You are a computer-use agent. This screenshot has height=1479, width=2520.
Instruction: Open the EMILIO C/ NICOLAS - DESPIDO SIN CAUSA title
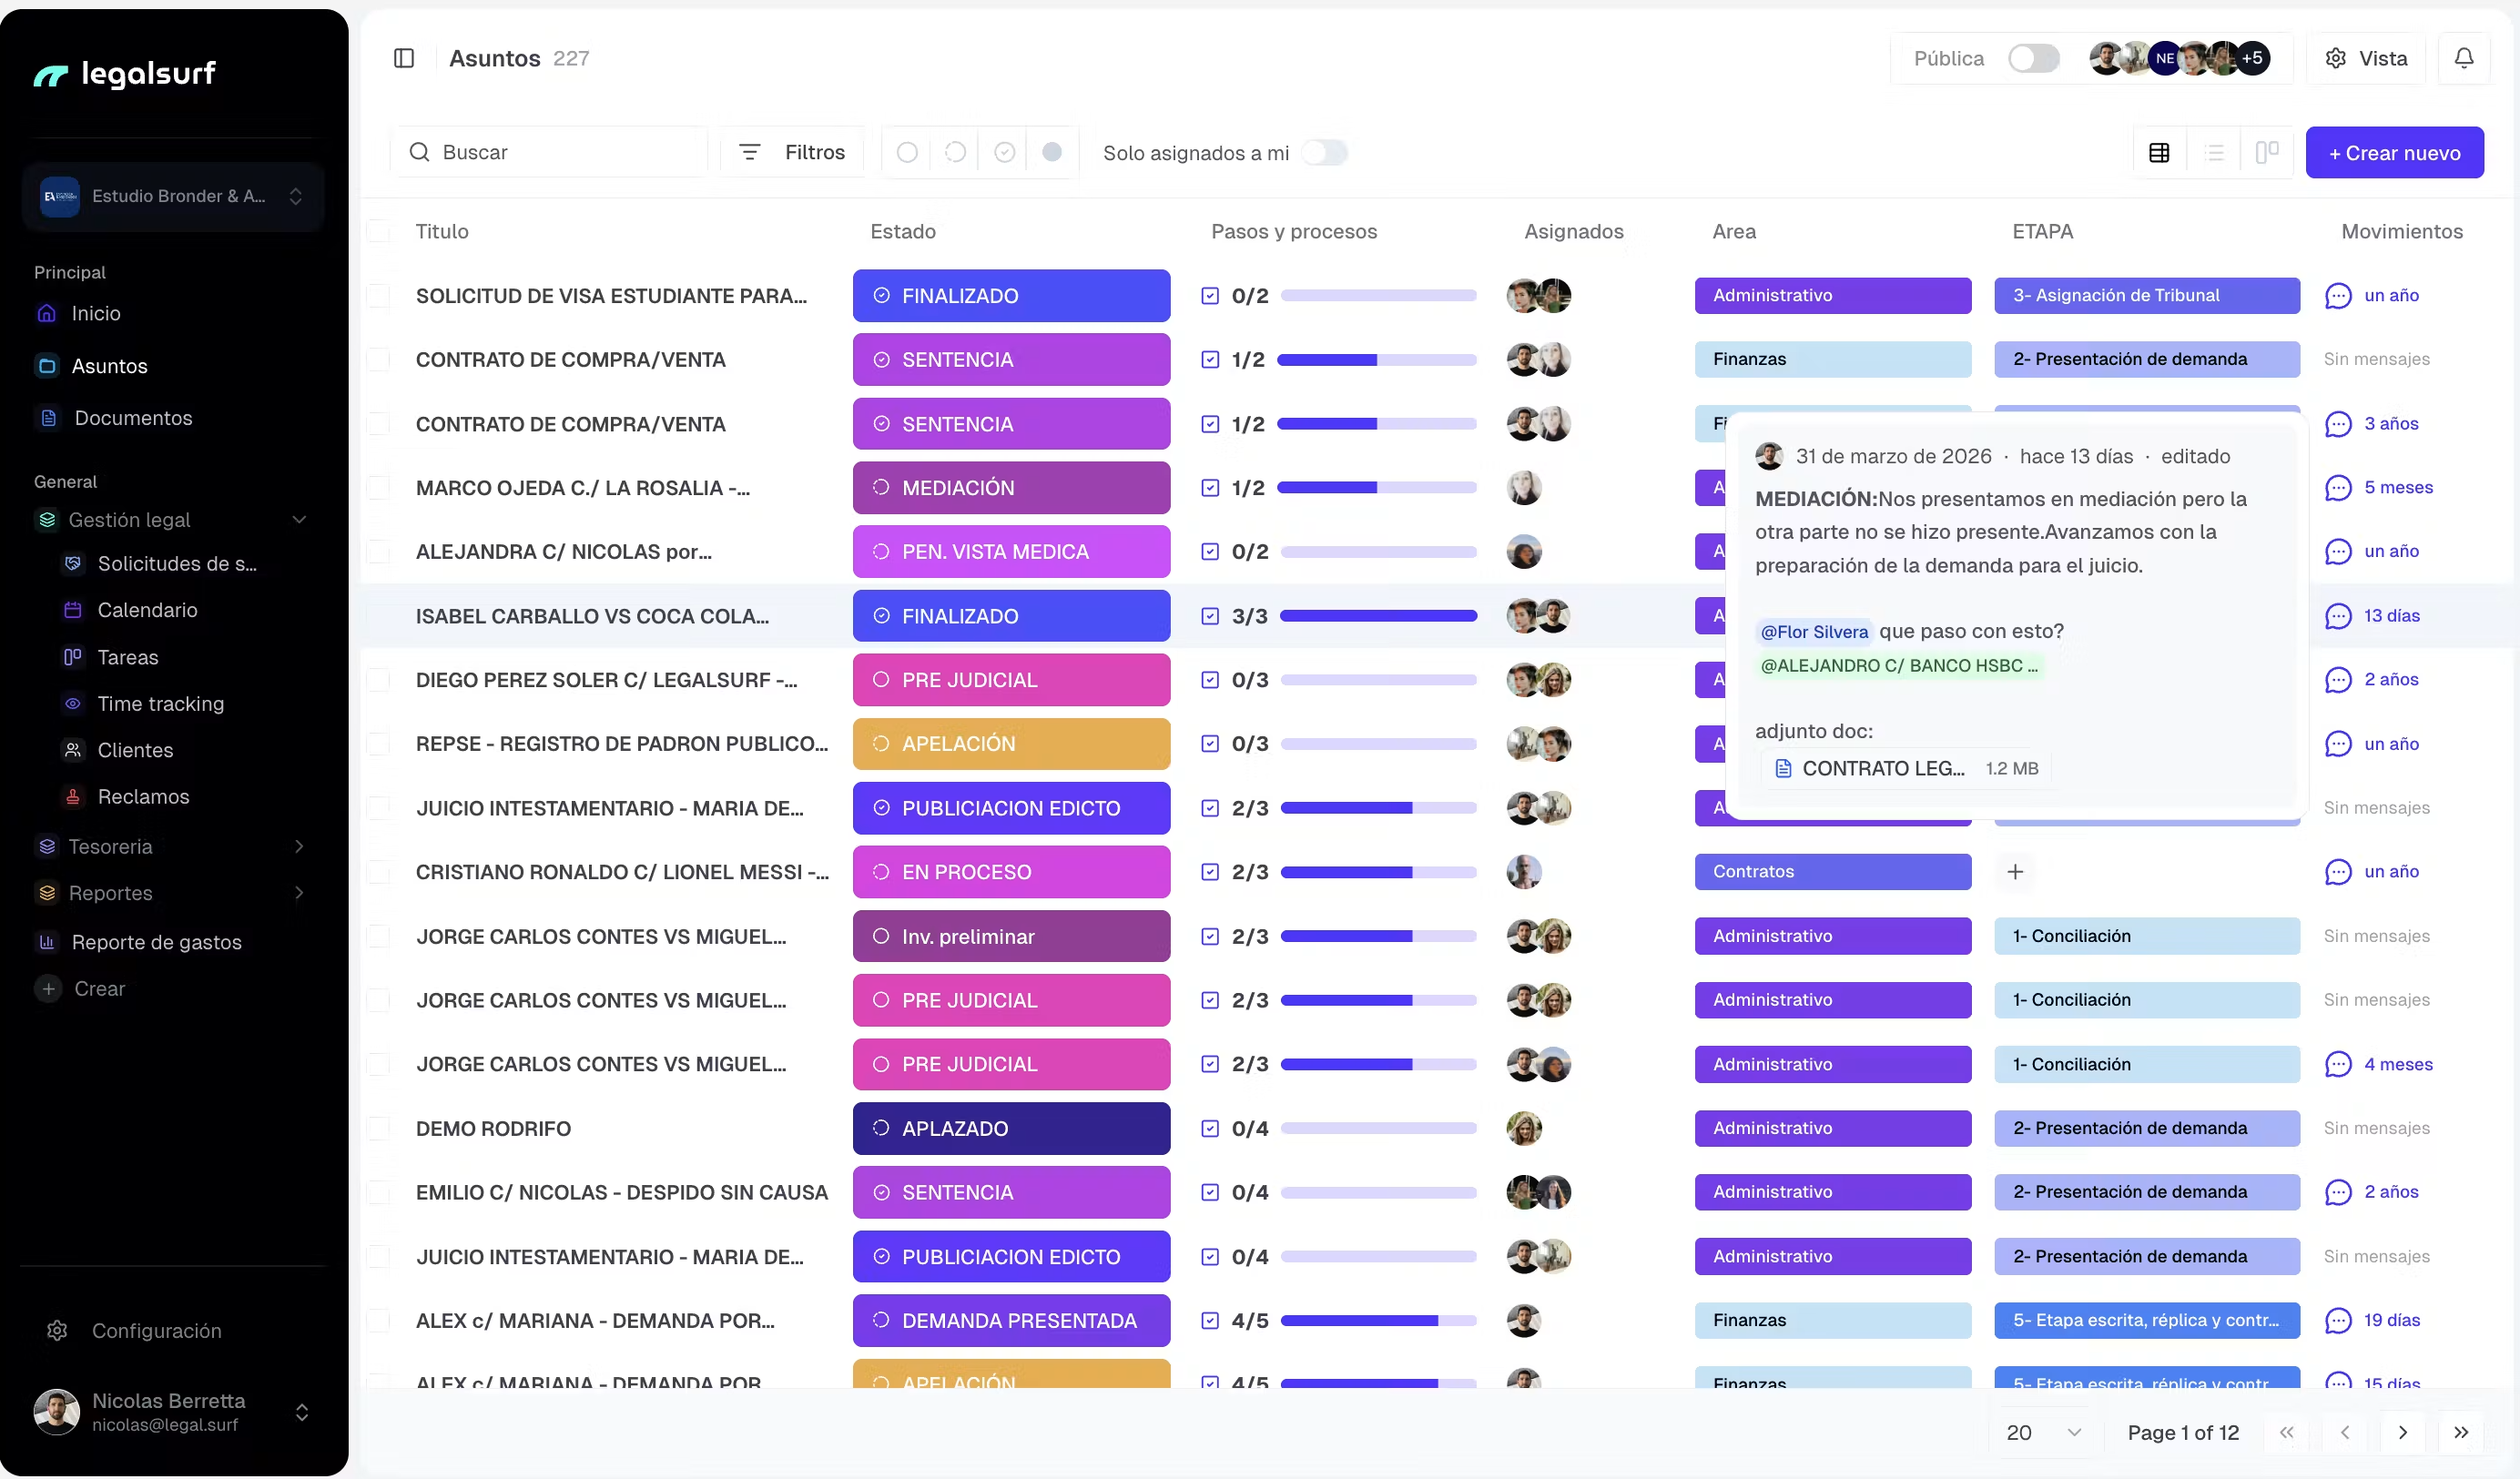[621, 1193]
